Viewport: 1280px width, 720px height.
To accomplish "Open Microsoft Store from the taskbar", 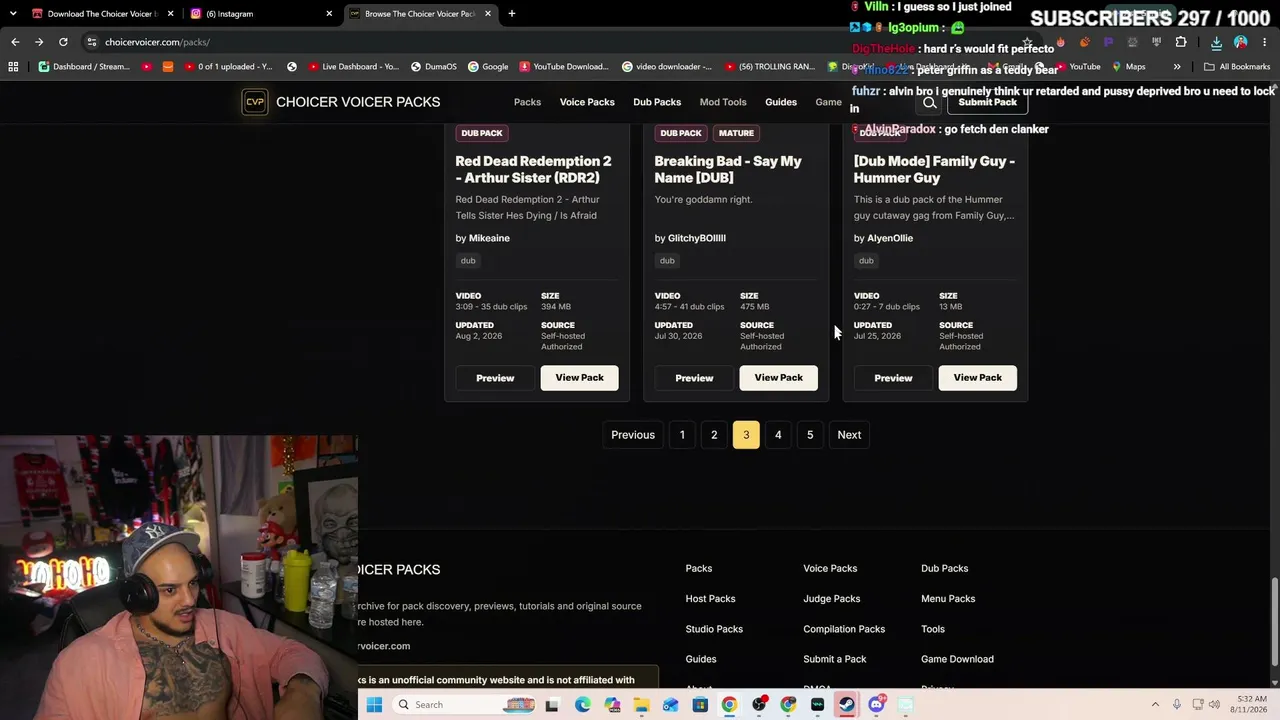I will (x=700, y=705).
